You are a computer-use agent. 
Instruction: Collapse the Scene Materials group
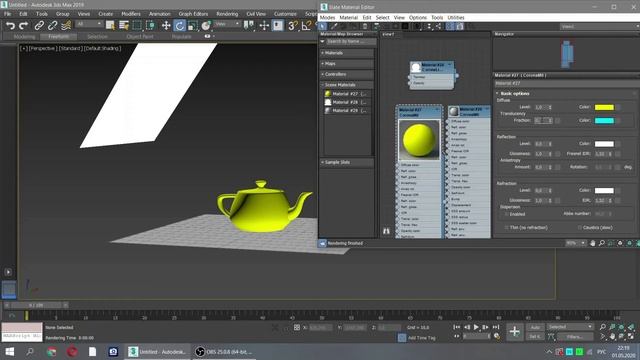click(x=347, y=85)
